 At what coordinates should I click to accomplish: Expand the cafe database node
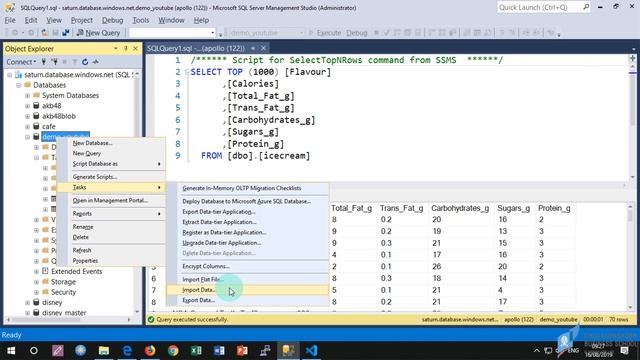[28, 127]
